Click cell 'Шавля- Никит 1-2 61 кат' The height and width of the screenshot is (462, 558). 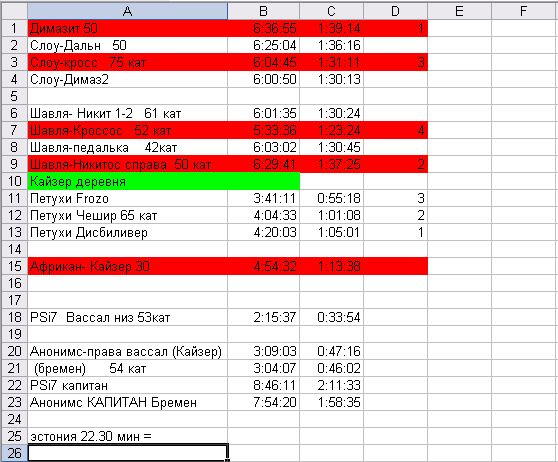(x=127, y=113)
